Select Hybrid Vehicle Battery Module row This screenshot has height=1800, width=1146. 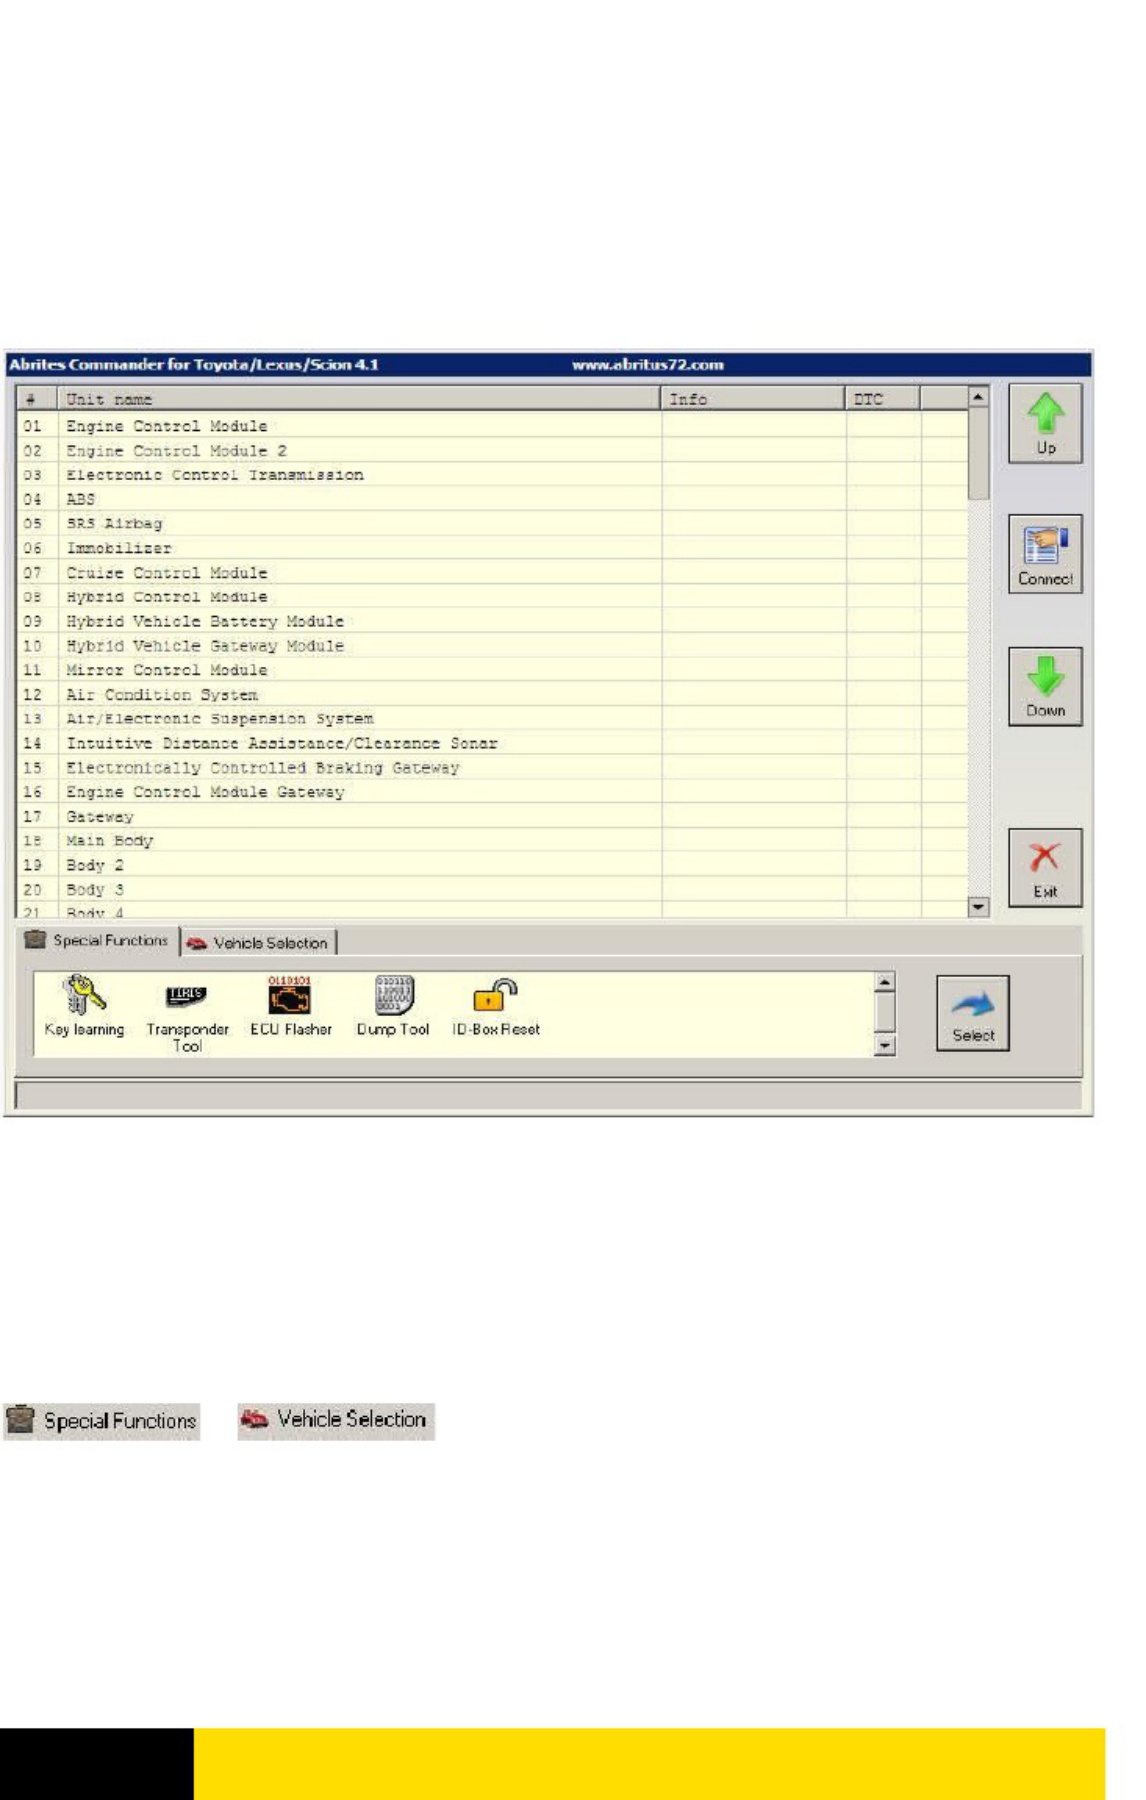pyautogui.click(x=493, y=621)
